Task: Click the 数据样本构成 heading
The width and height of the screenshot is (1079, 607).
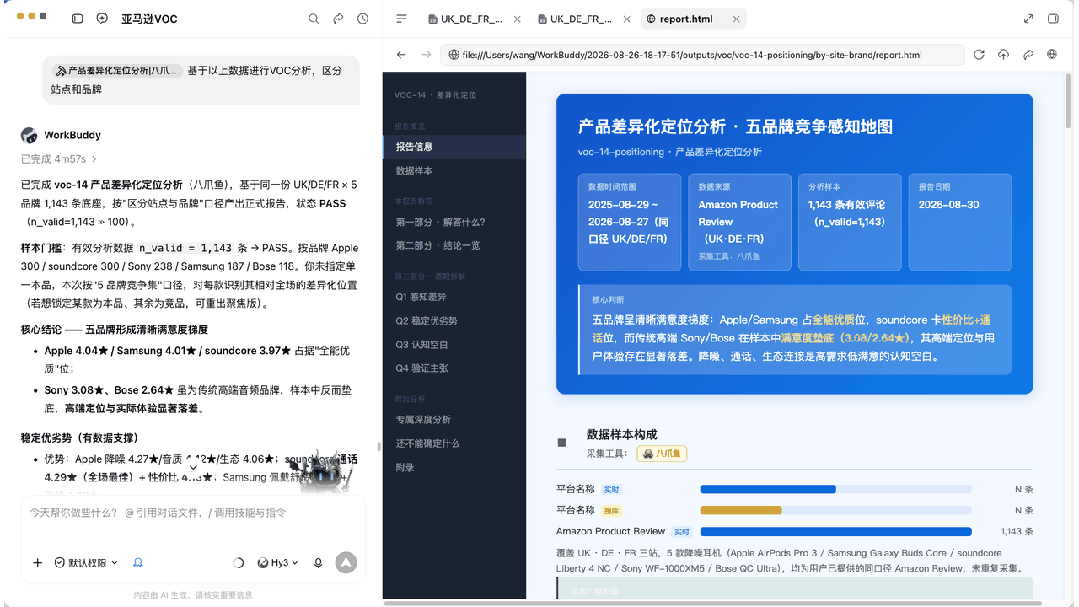Action: tap(621, 434)
